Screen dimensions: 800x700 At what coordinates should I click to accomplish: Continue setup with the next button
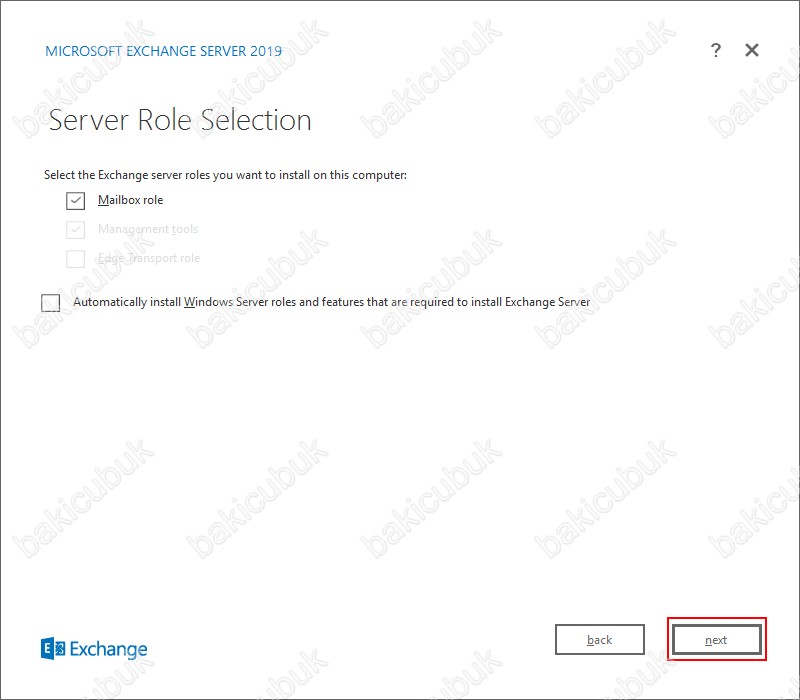click(716, 639)
